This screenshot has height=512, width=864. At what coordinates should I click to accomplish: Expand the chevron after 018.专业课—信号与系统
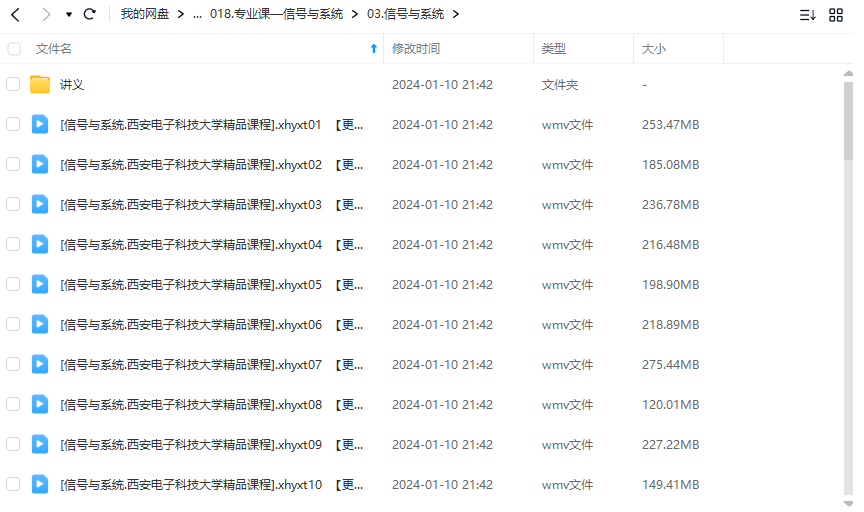pyautogui.click(x=355, y=14)
